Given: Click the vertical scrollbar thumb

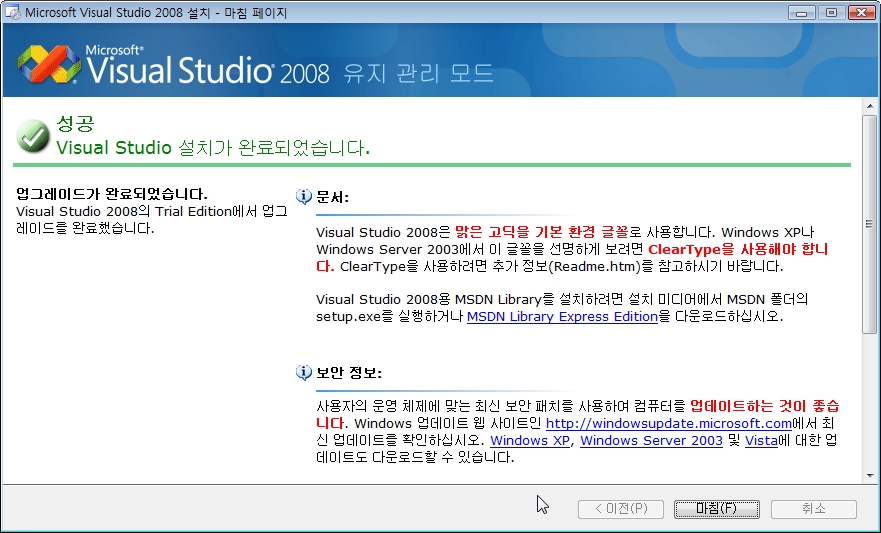Looking at the screenshot, I should (870, 225).
